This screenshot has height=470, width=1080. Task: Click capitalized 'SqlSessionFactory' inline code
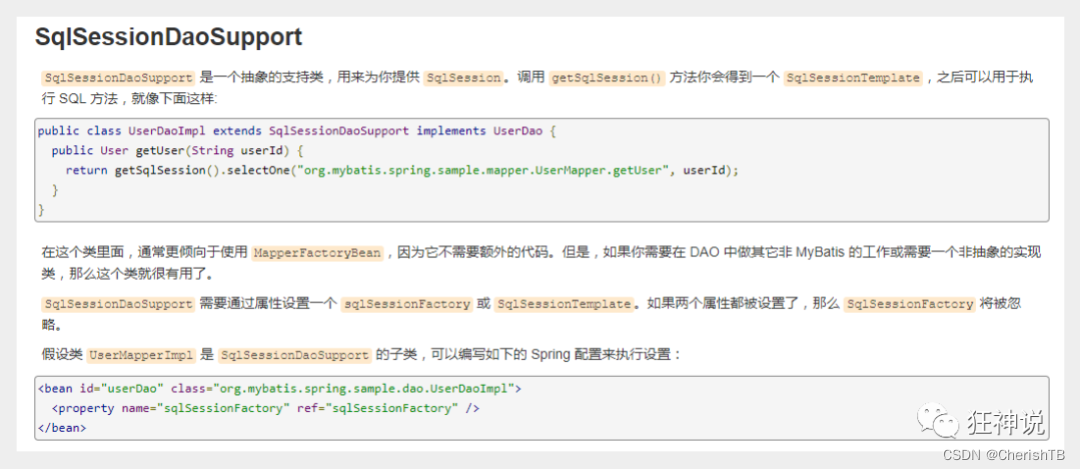tap(909, 304)
